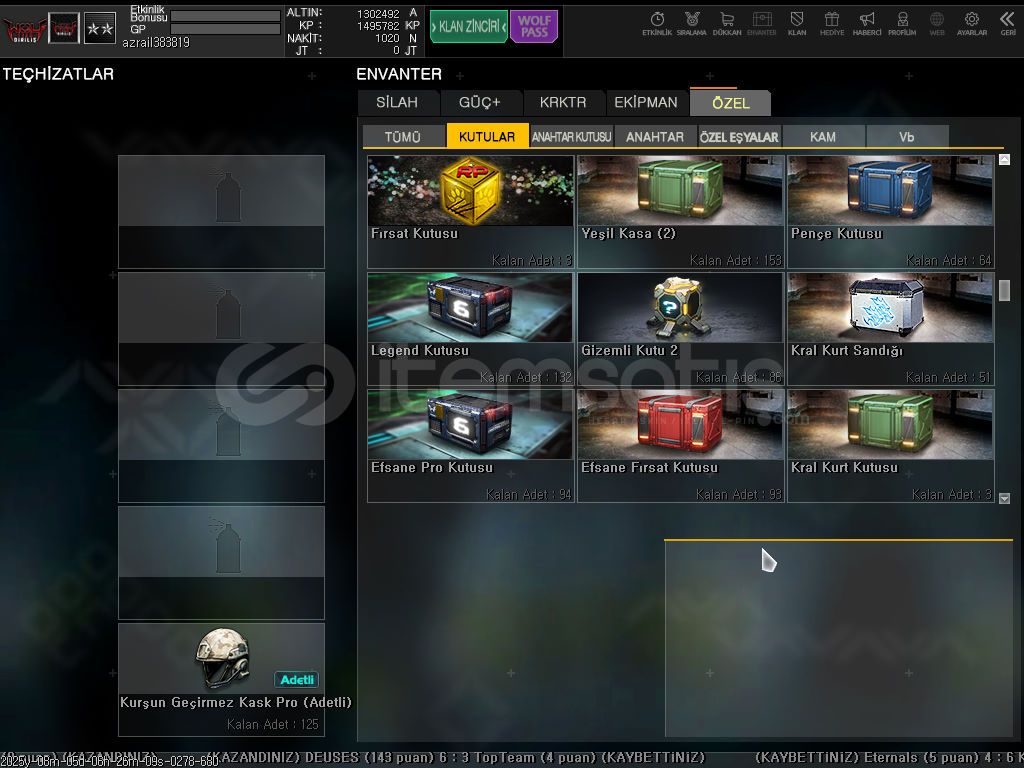Go back with the Geri arrows
Viewport: 1024px width, 768px height.
pos(1007,24)
